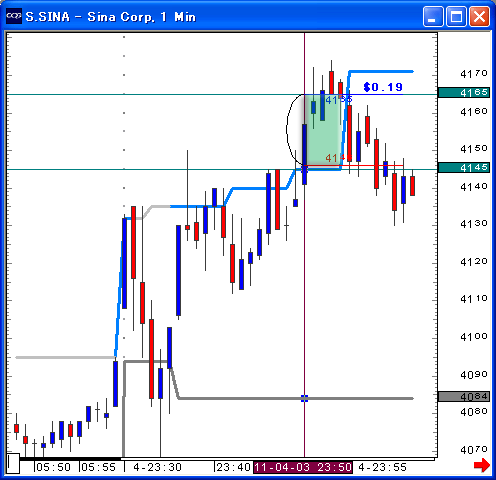Click the small white box at bottom-left
The height and width of the screenshot is (480, 496).
click(x=13, y=463)
